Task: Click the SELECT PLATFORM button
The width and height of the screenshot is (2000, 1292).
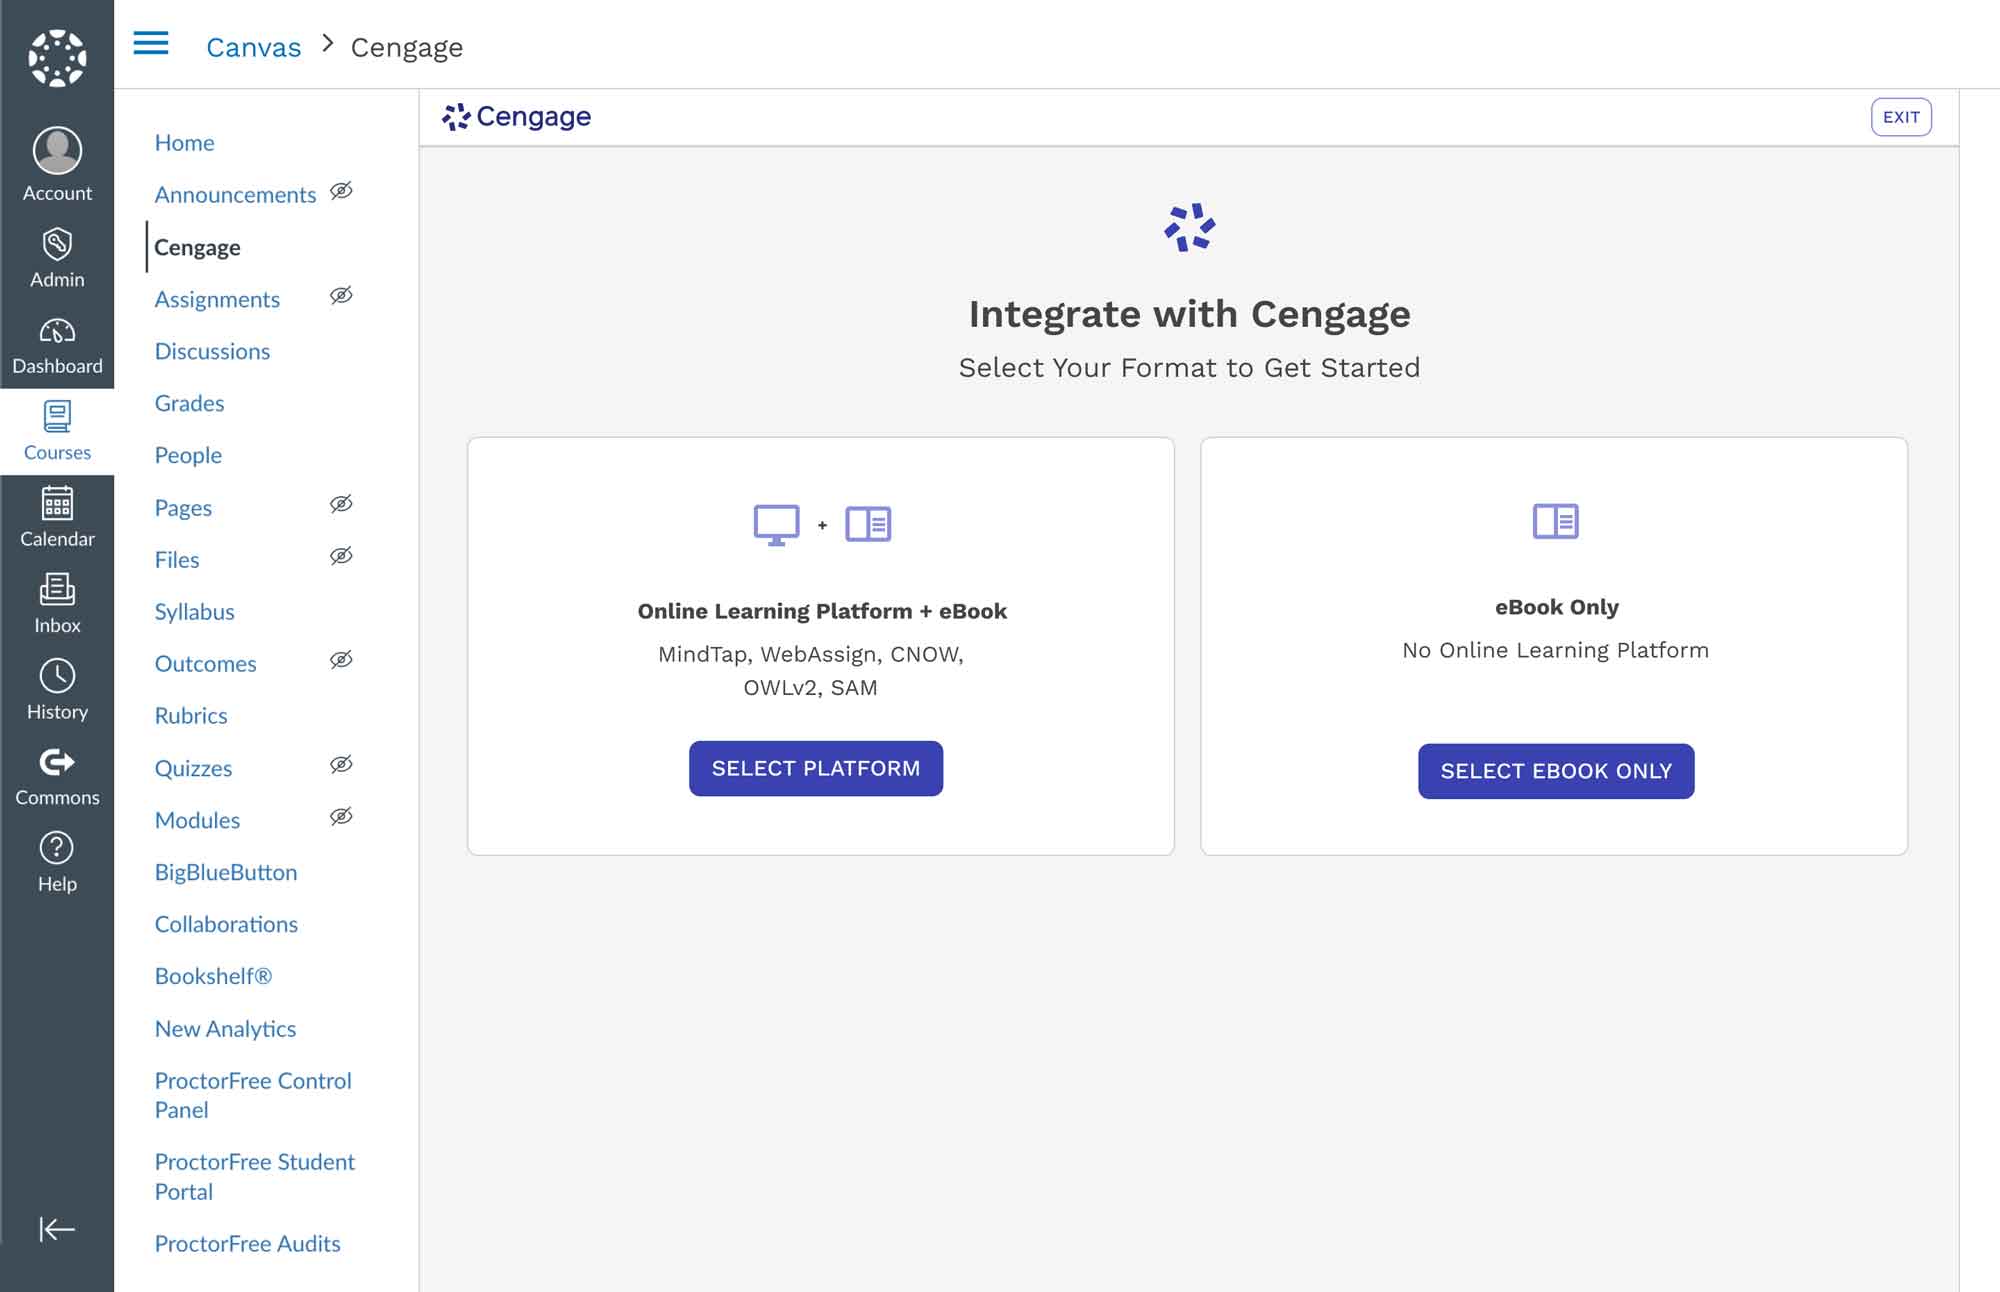Action: click(816, 769)
